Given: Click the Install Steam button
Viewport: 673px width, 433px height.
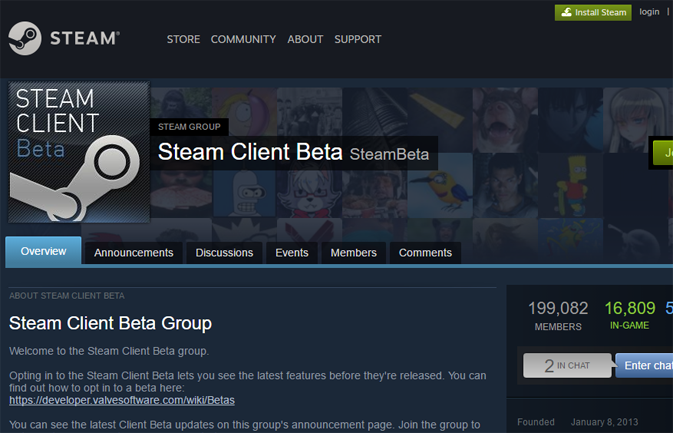Looking at the screenshot, I should click(593, 12).
